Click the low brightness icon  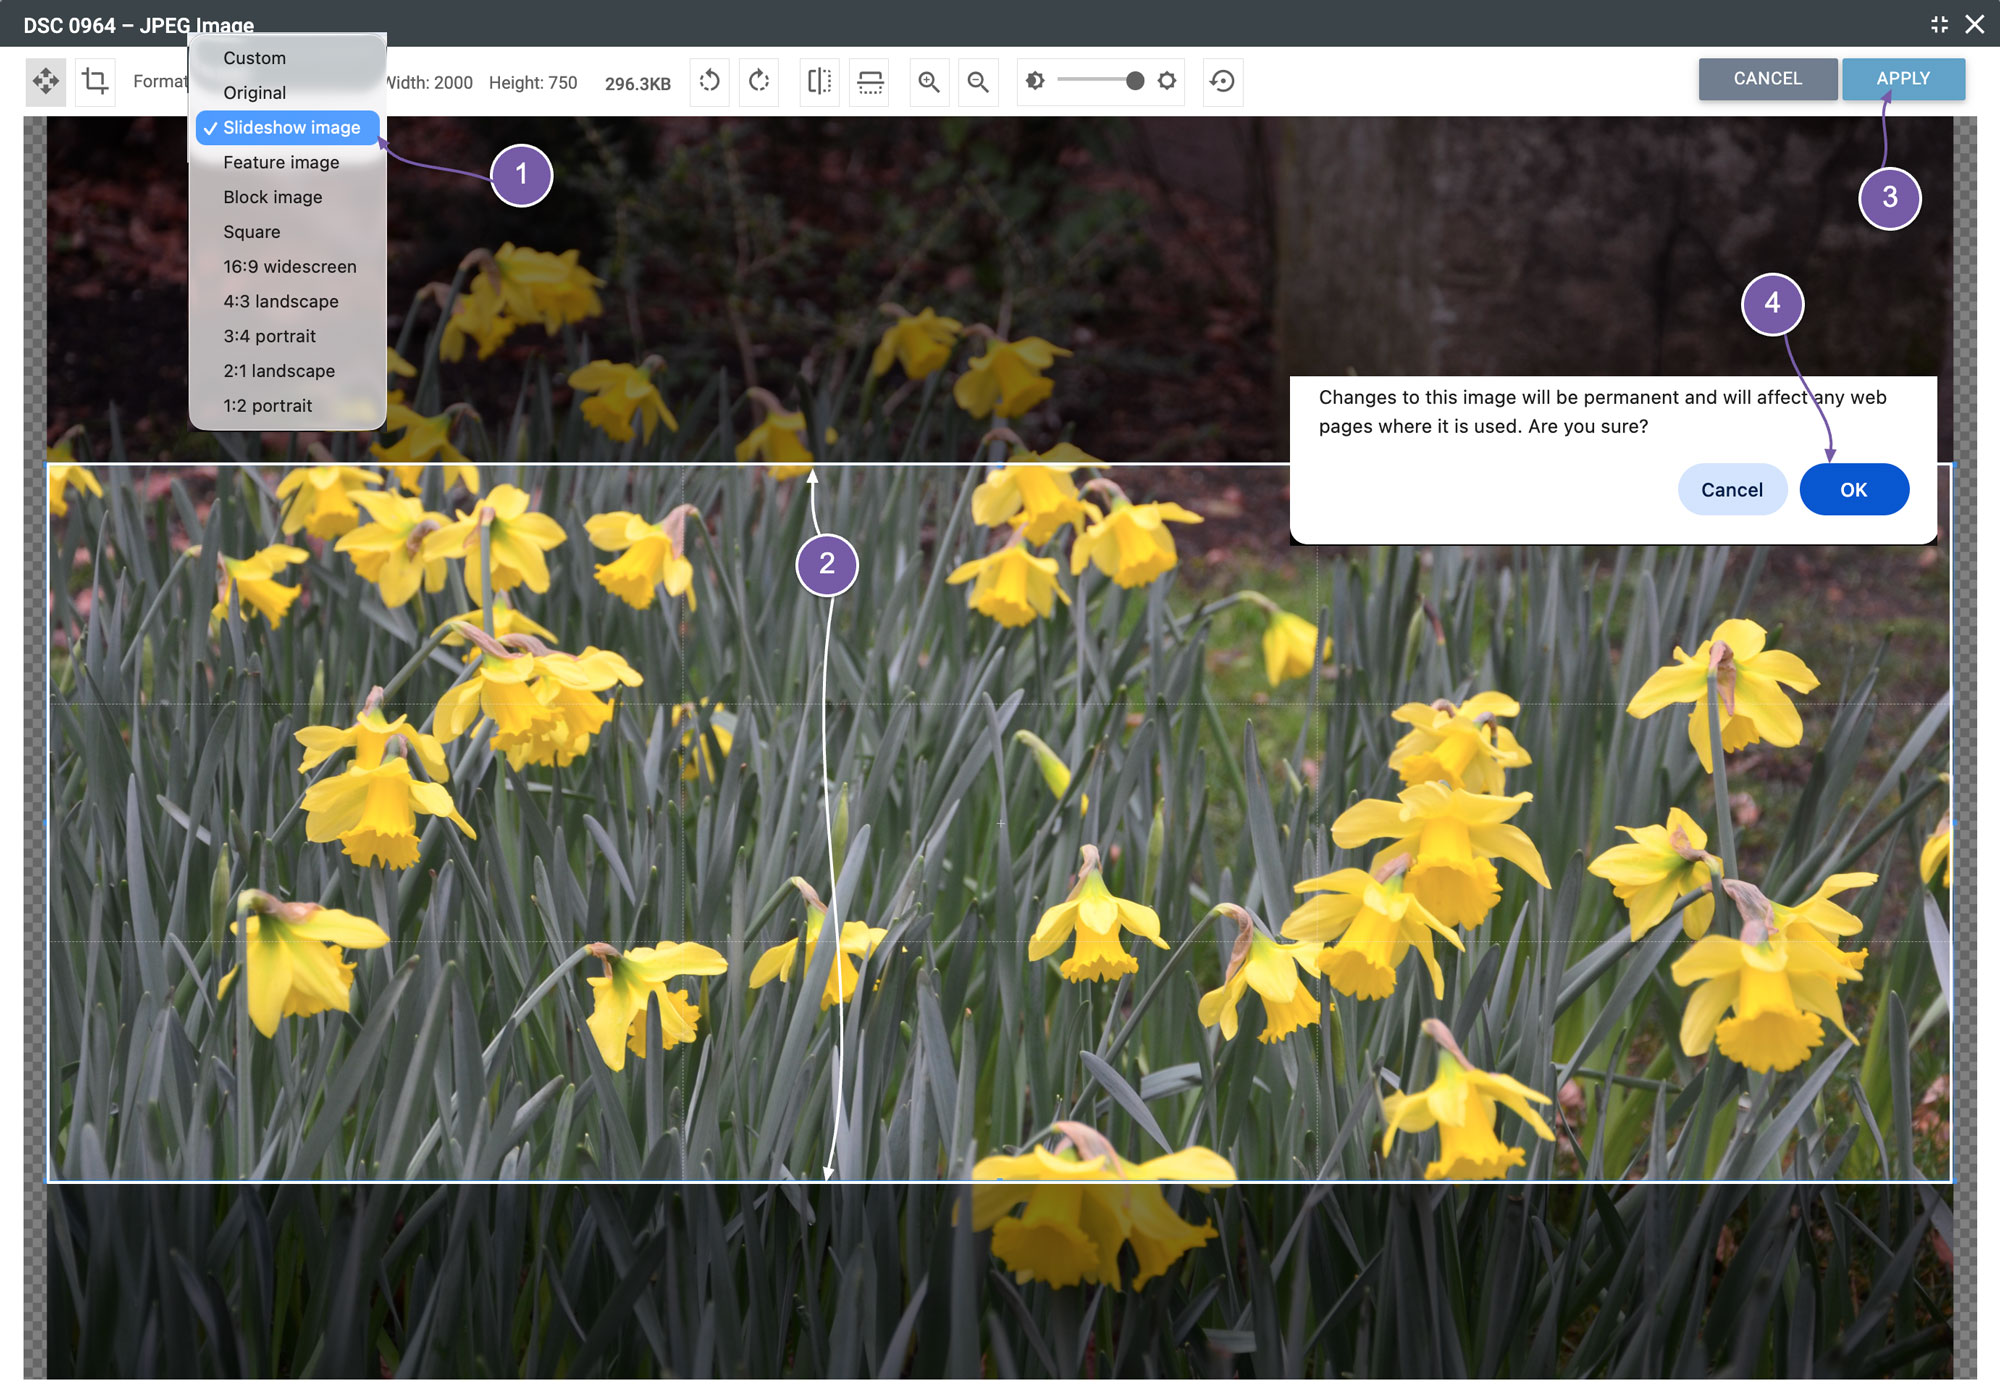1035,81
